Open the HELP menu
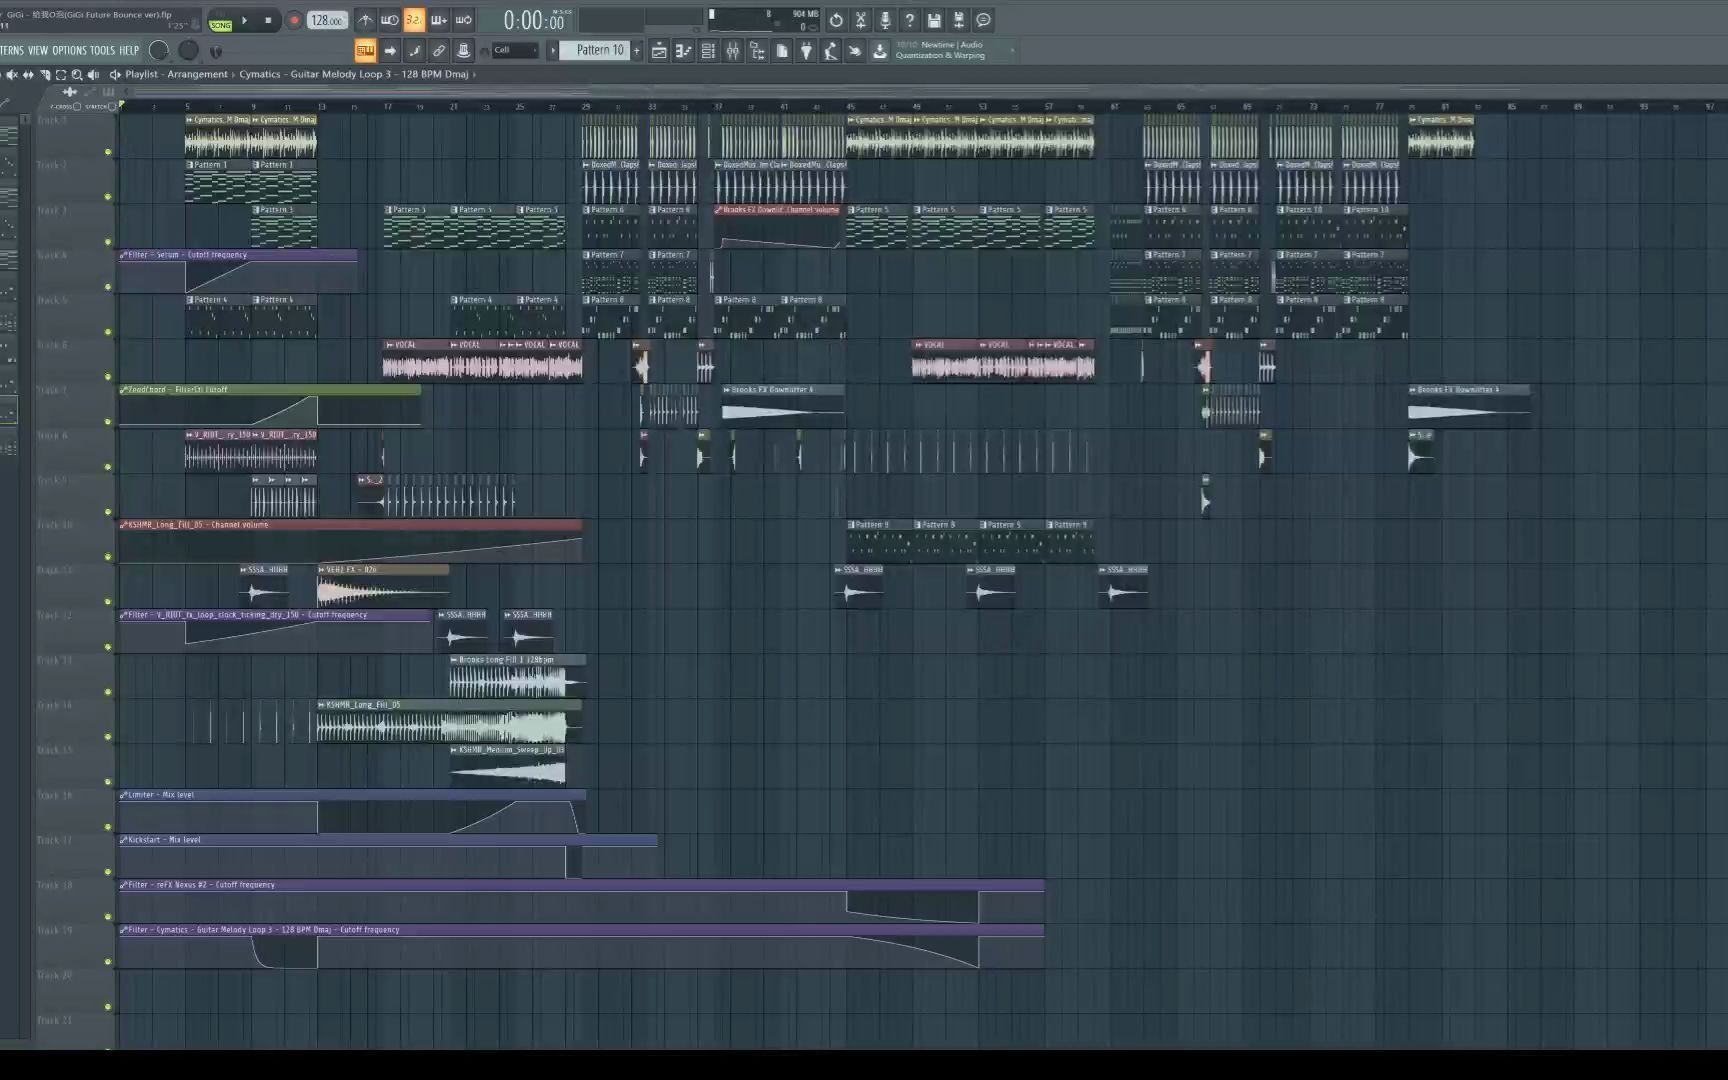Screen dimensions: 1728x1080 [129, 50]
